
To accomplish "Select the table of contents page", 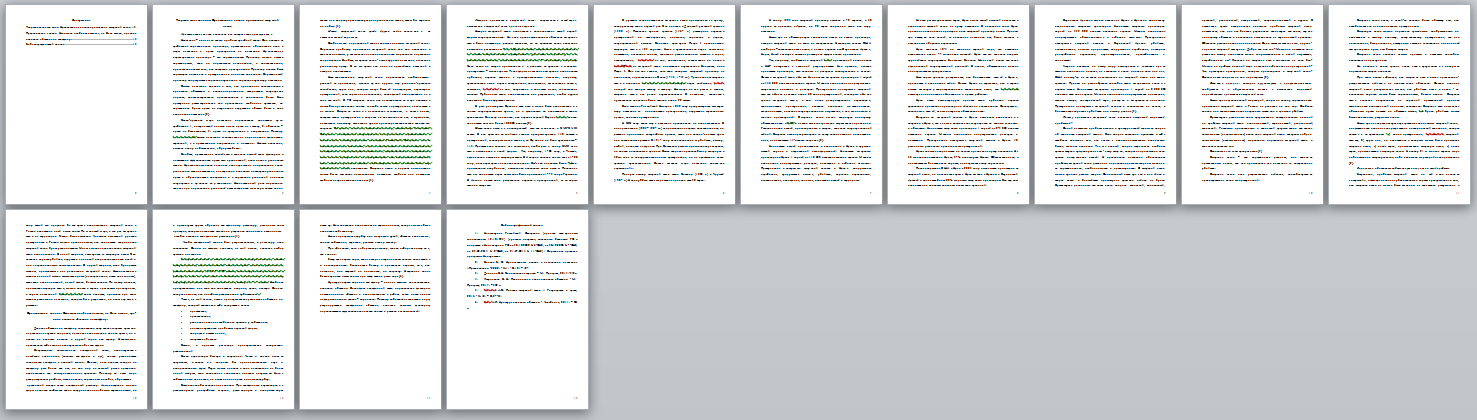I will point(76,104).
